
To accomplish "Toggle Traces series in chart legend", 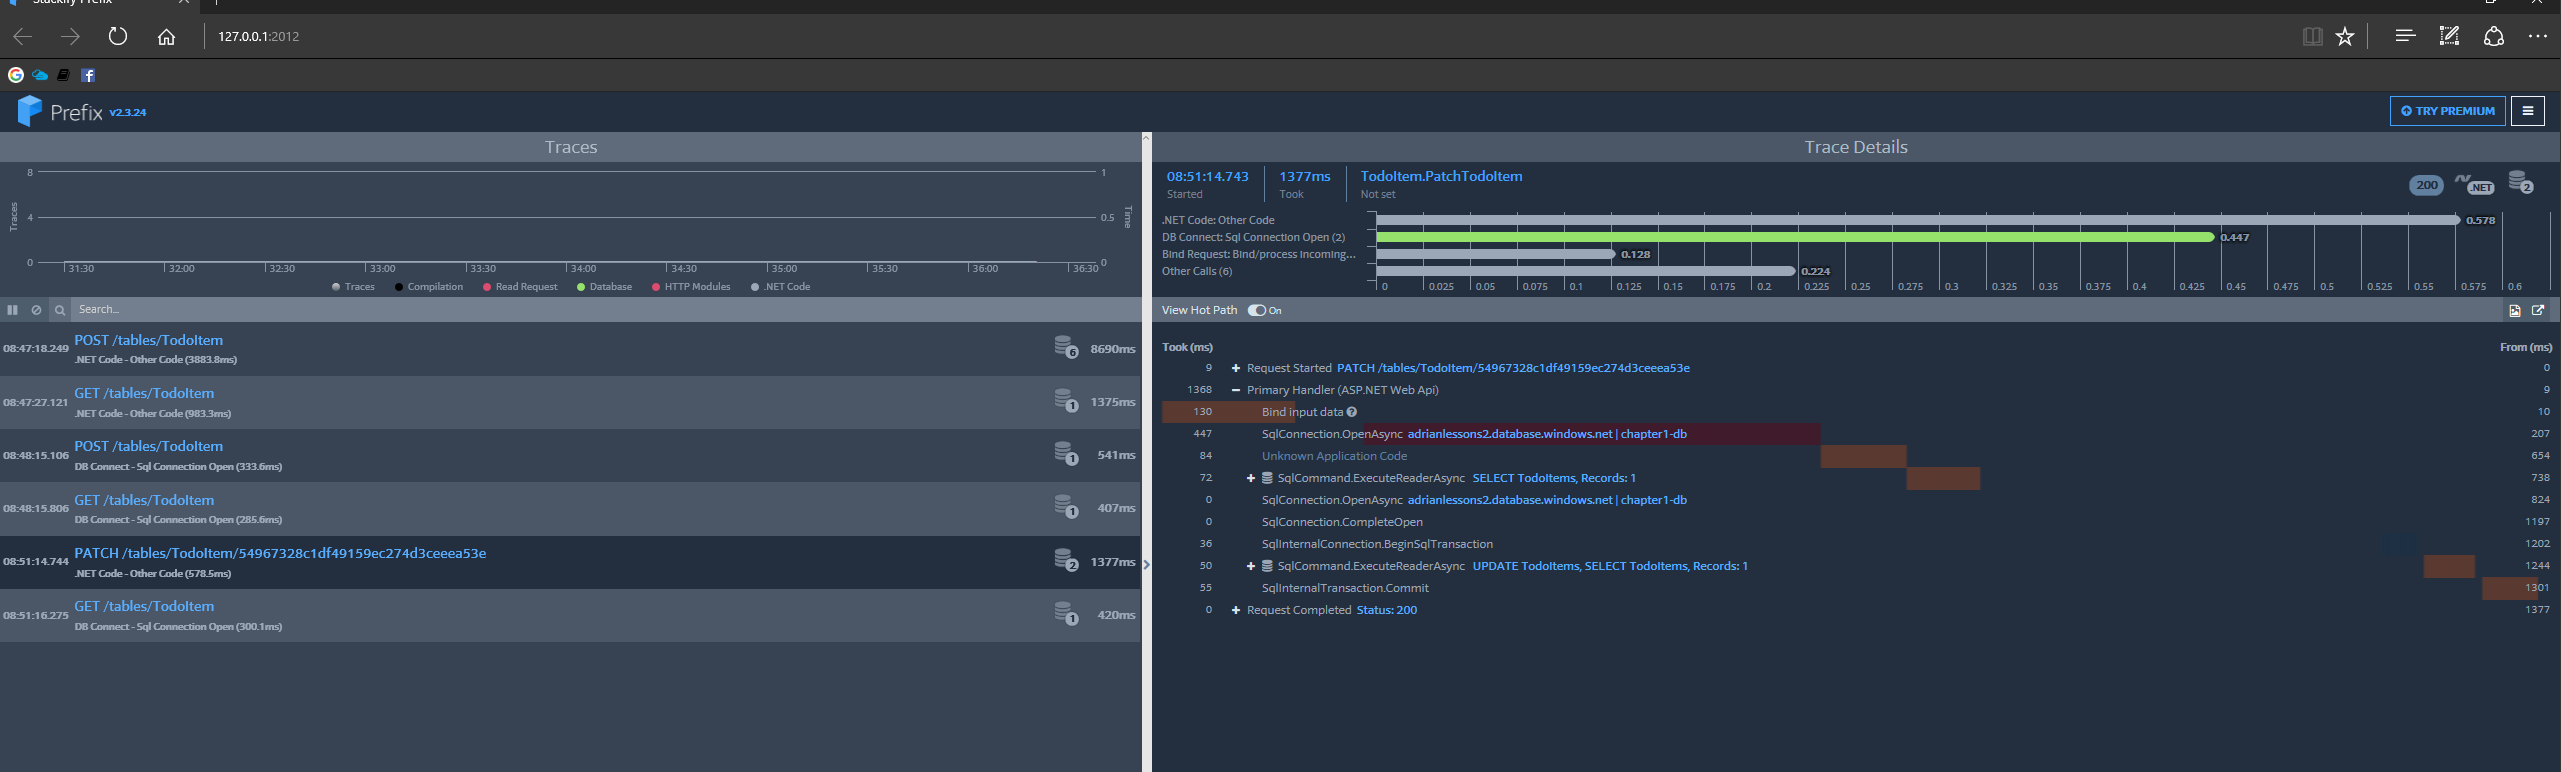I will [353, 287].
